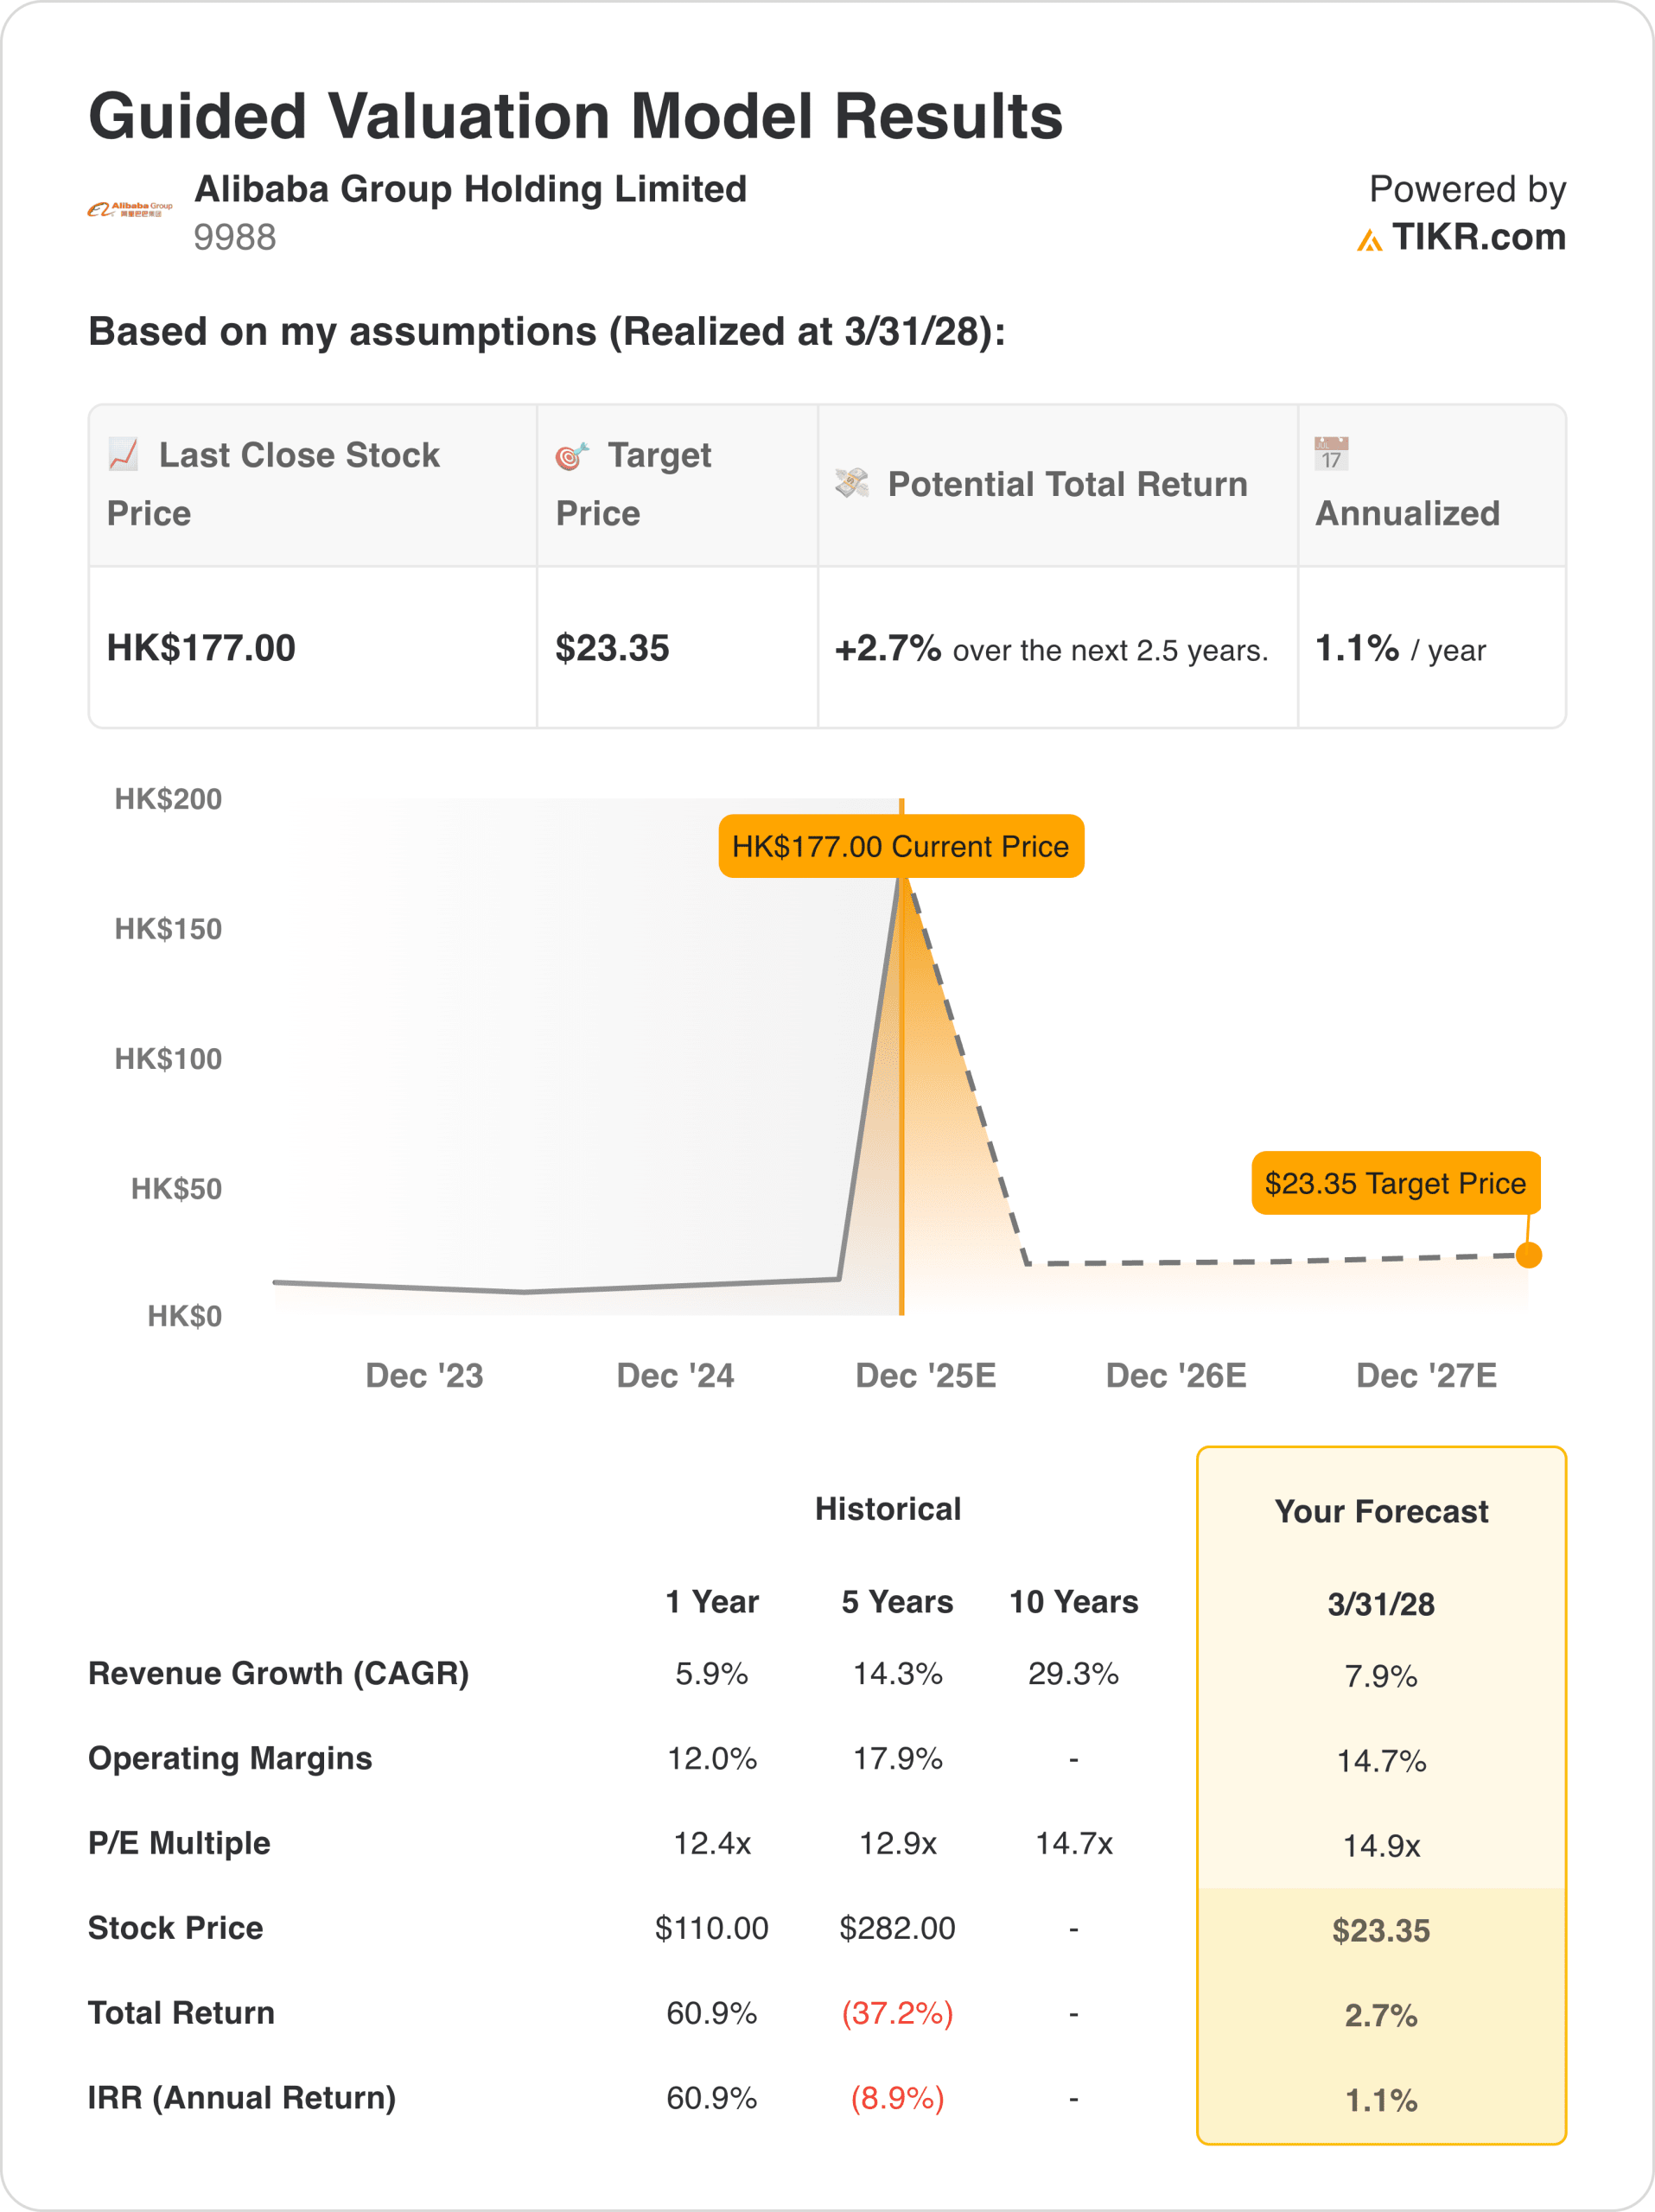
Task: Click the chart icon beside Last Close Stock Price
Action: [x=124, y=454]
